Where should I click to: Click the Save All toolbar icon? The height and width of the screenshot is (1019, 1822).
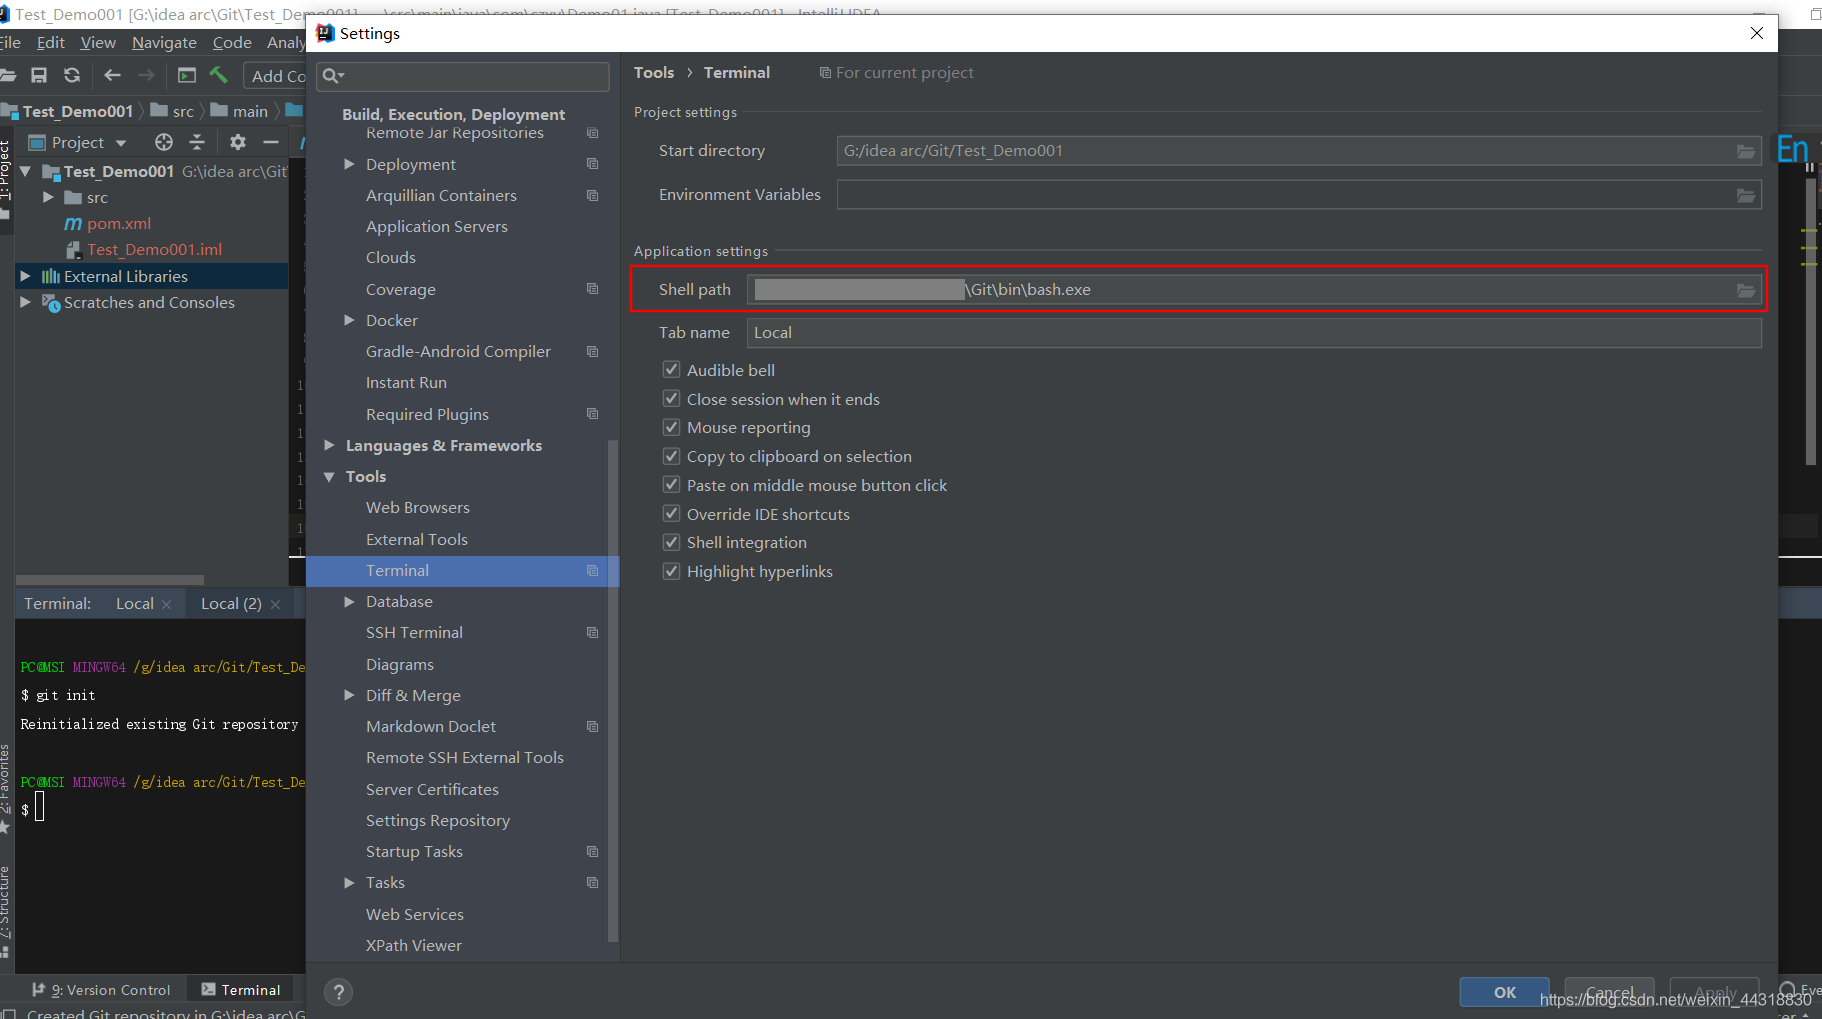tap(39, 75)
